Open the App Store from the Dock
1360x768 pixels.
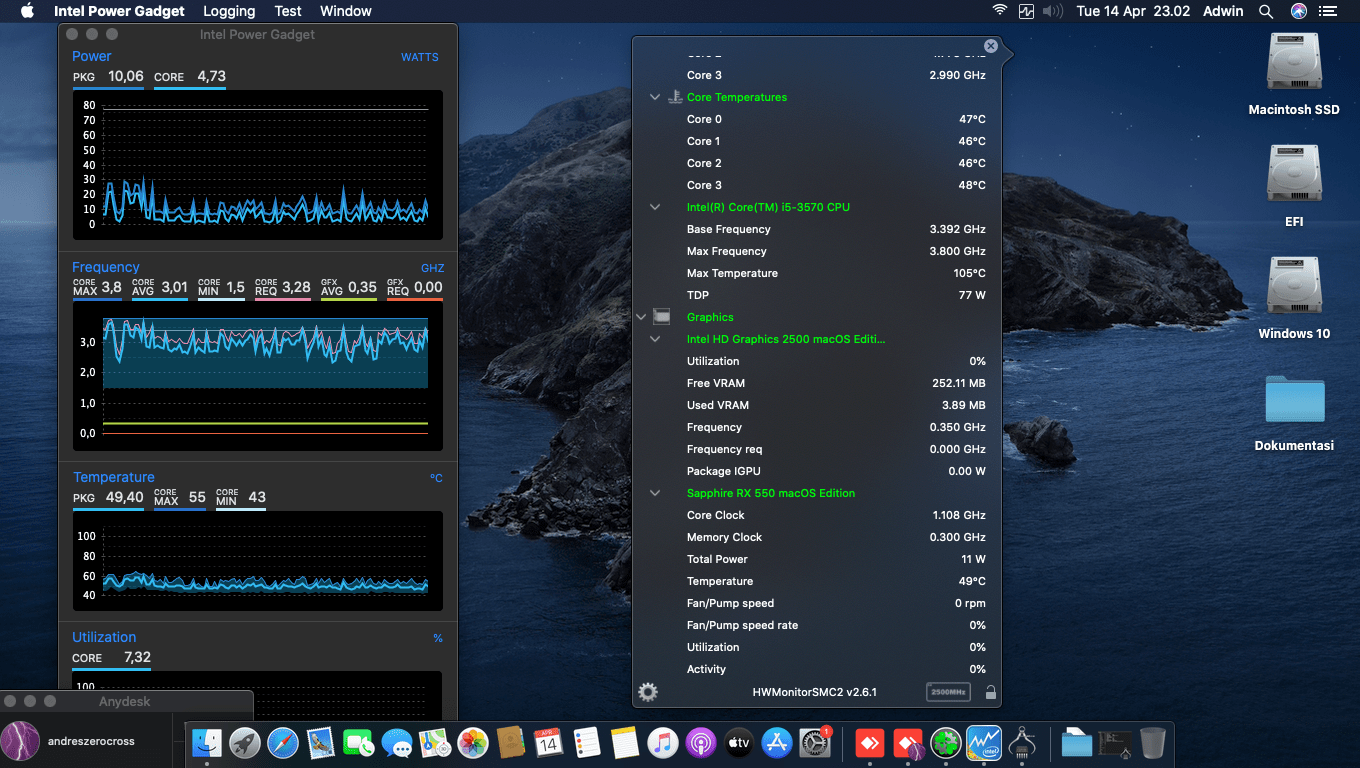click(777, 743)
